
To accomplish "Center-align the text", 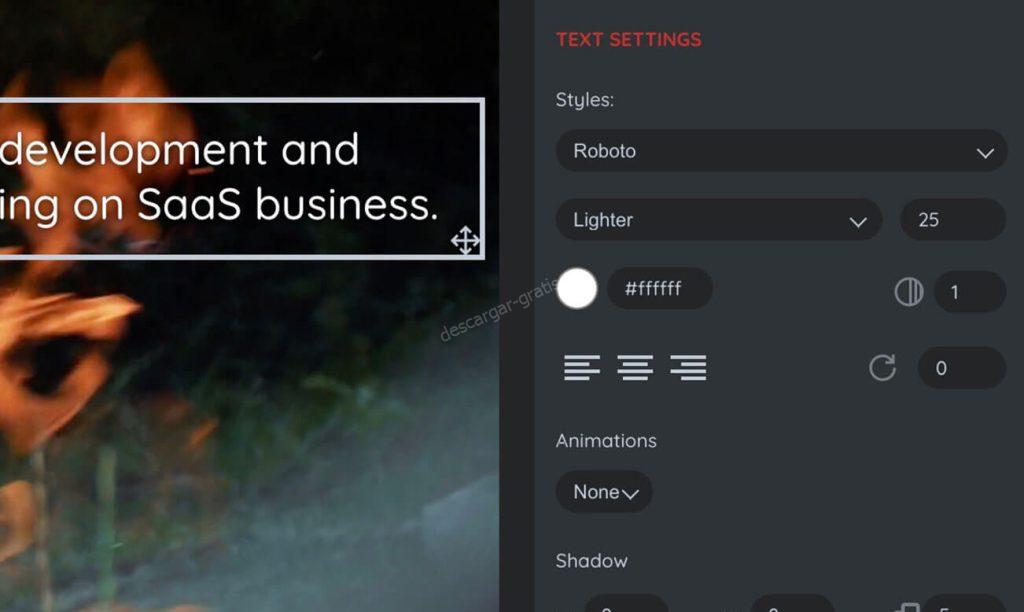I will coord(635,367).
